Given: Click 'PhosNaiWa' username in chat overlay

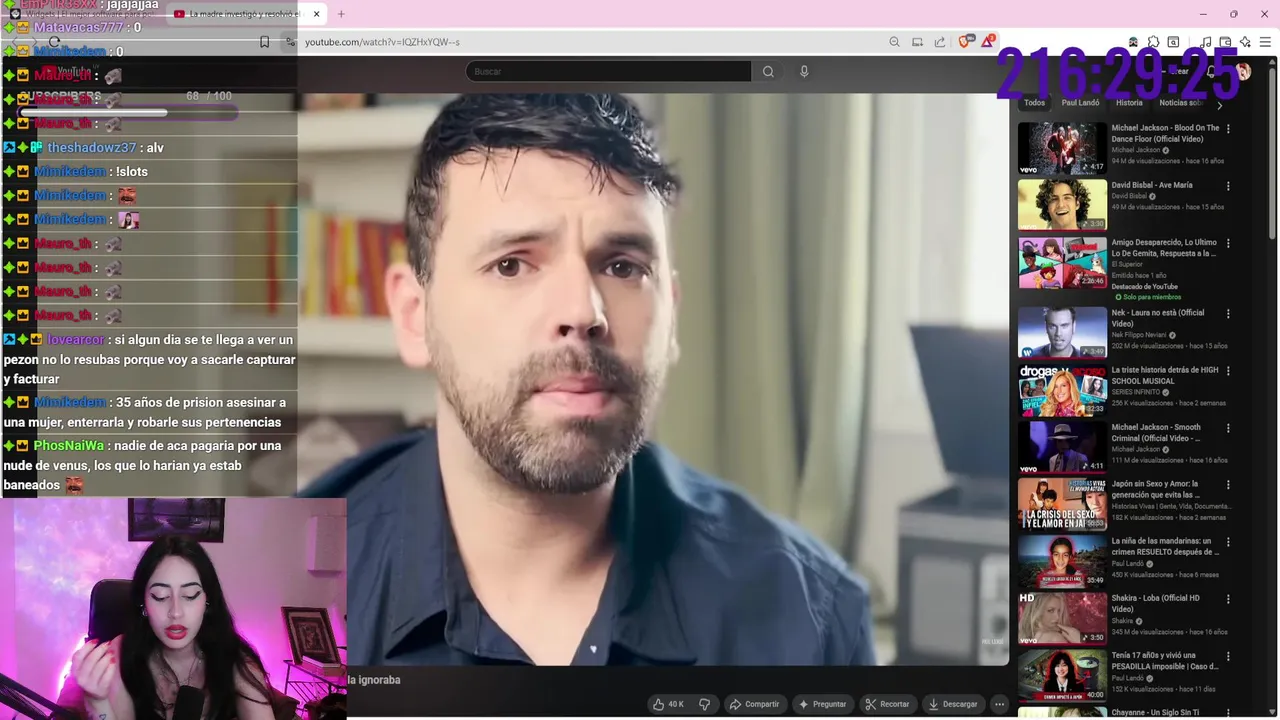Looking at the screenshot, I should (69, 446).
